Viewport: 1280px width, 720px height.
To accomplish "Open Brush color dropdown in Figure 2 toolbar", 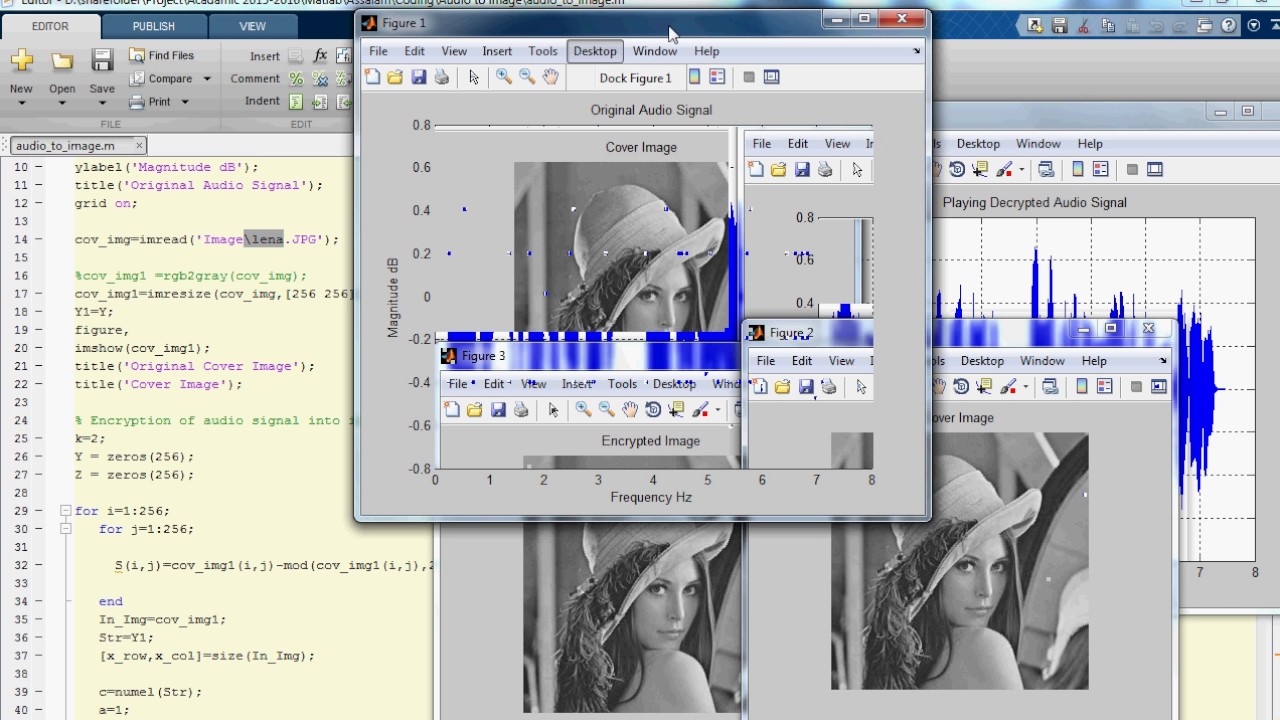I will coord(1025,387).
